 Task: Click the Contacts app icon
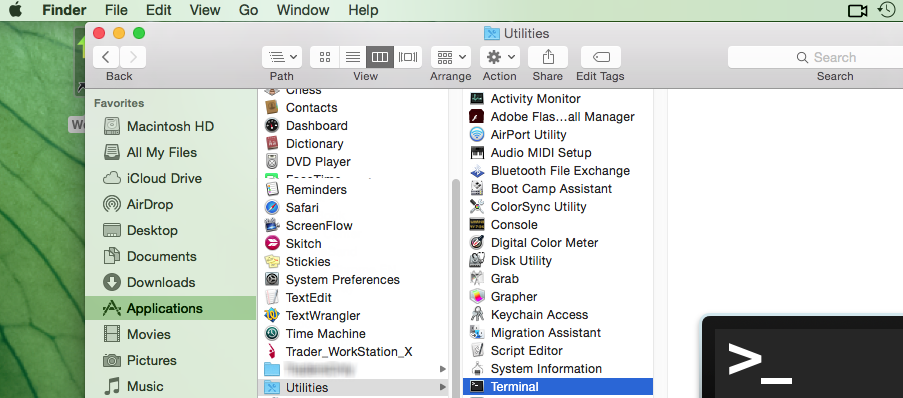click(272, 107)
